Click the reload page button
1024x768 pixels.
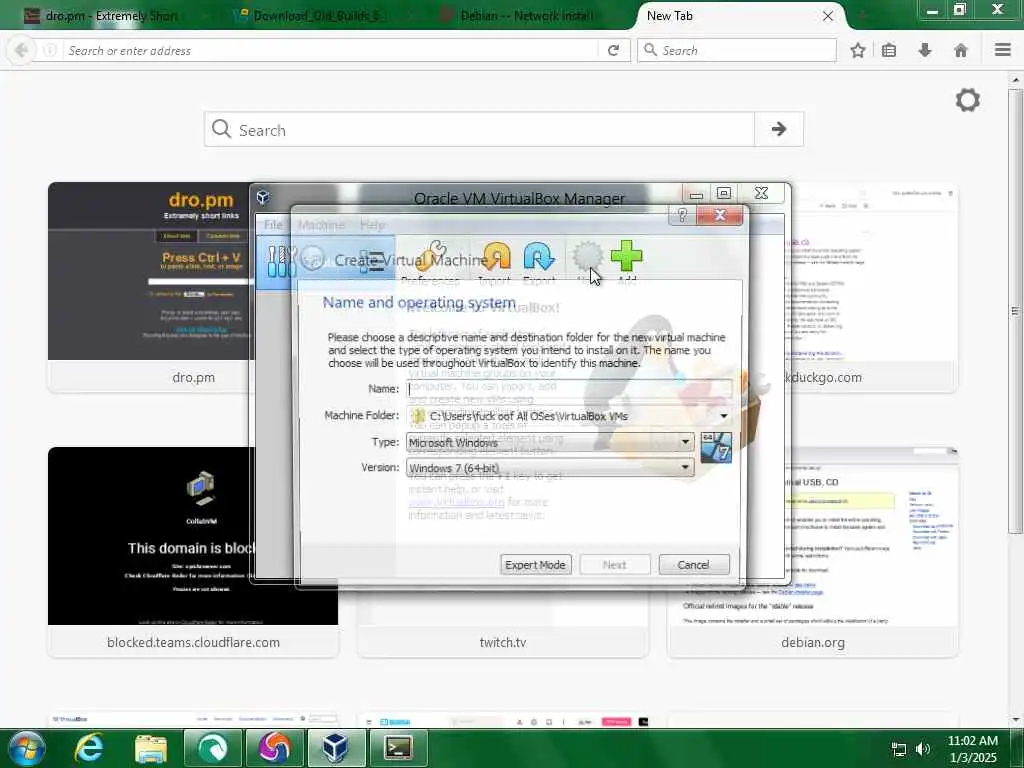coord(613,50)
